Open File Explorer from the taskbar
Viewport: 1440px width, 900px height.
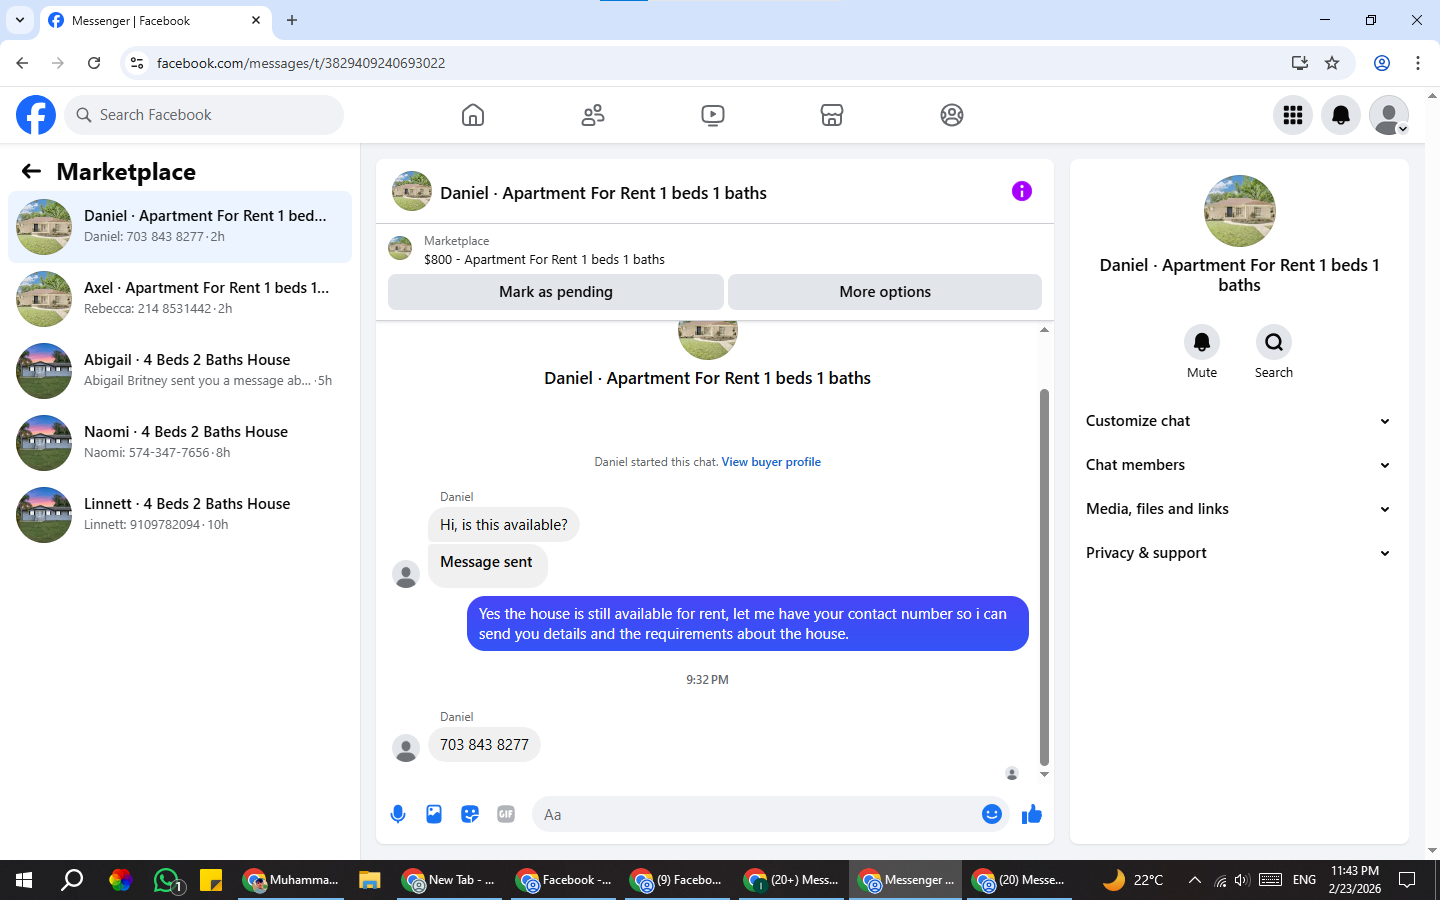(370, 880)
